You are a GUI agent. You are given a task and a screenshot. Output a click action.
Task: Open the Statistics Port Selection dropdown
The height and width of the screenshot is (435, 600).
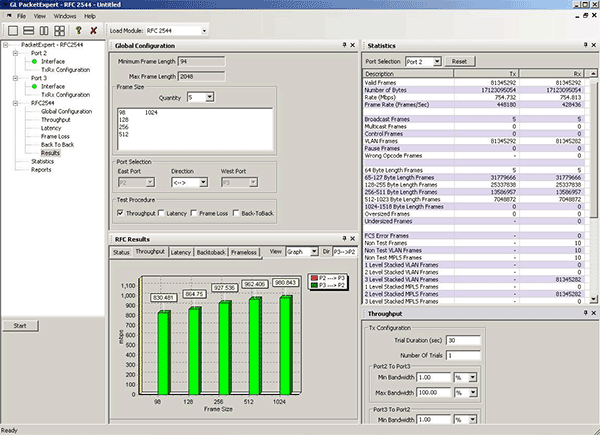tap(437, 61)
